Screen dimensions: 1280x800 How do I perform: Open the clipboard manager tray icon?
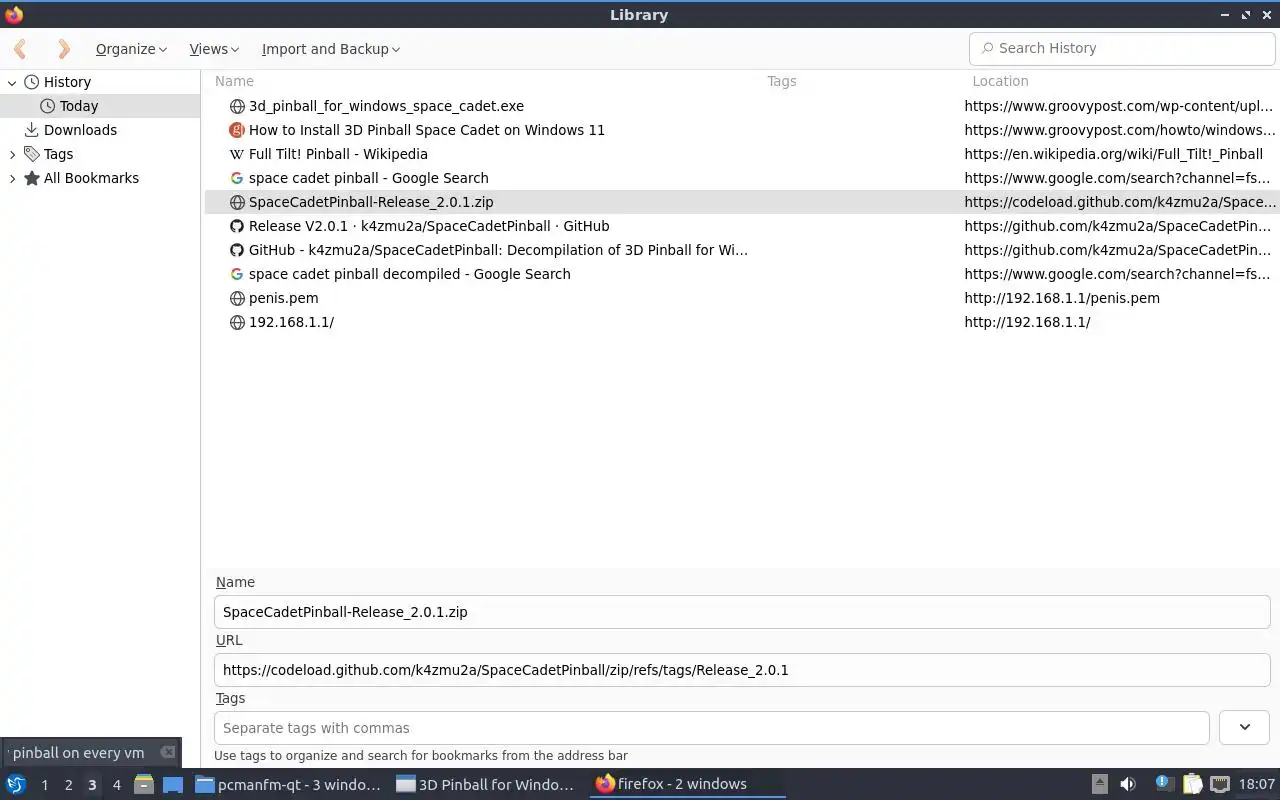pos(1192,784)
